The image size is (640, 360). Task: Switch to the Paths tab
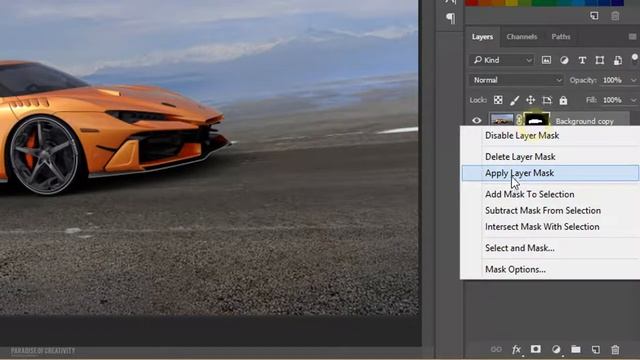(561, 37)
